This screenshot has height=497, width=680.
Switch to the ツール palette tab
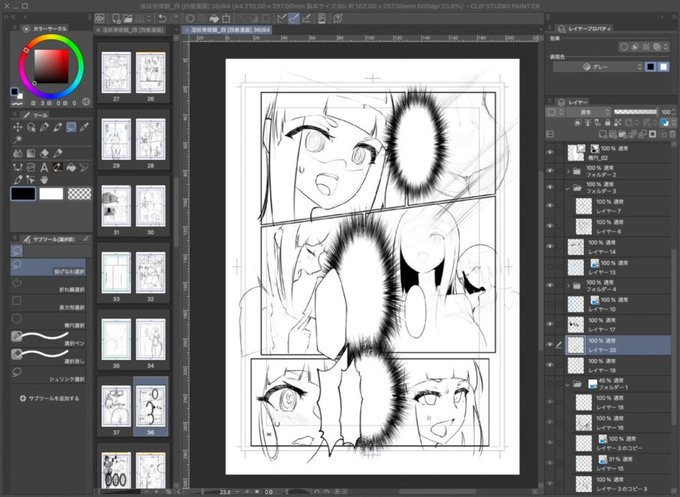click(36, 115)
